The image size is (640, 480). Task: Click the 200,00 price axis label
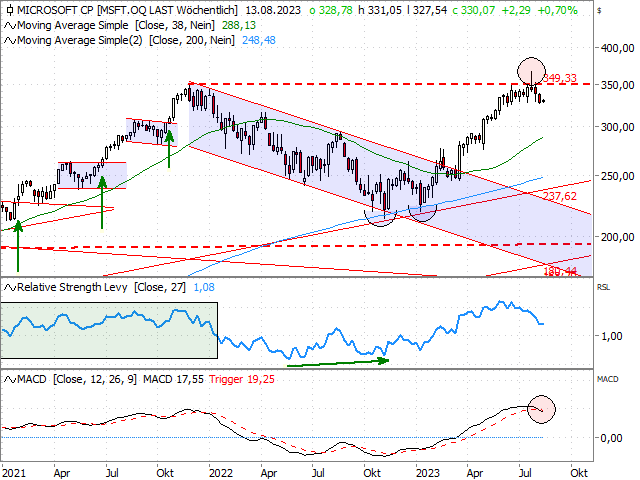pyautogui.click(x=617, y=237)
